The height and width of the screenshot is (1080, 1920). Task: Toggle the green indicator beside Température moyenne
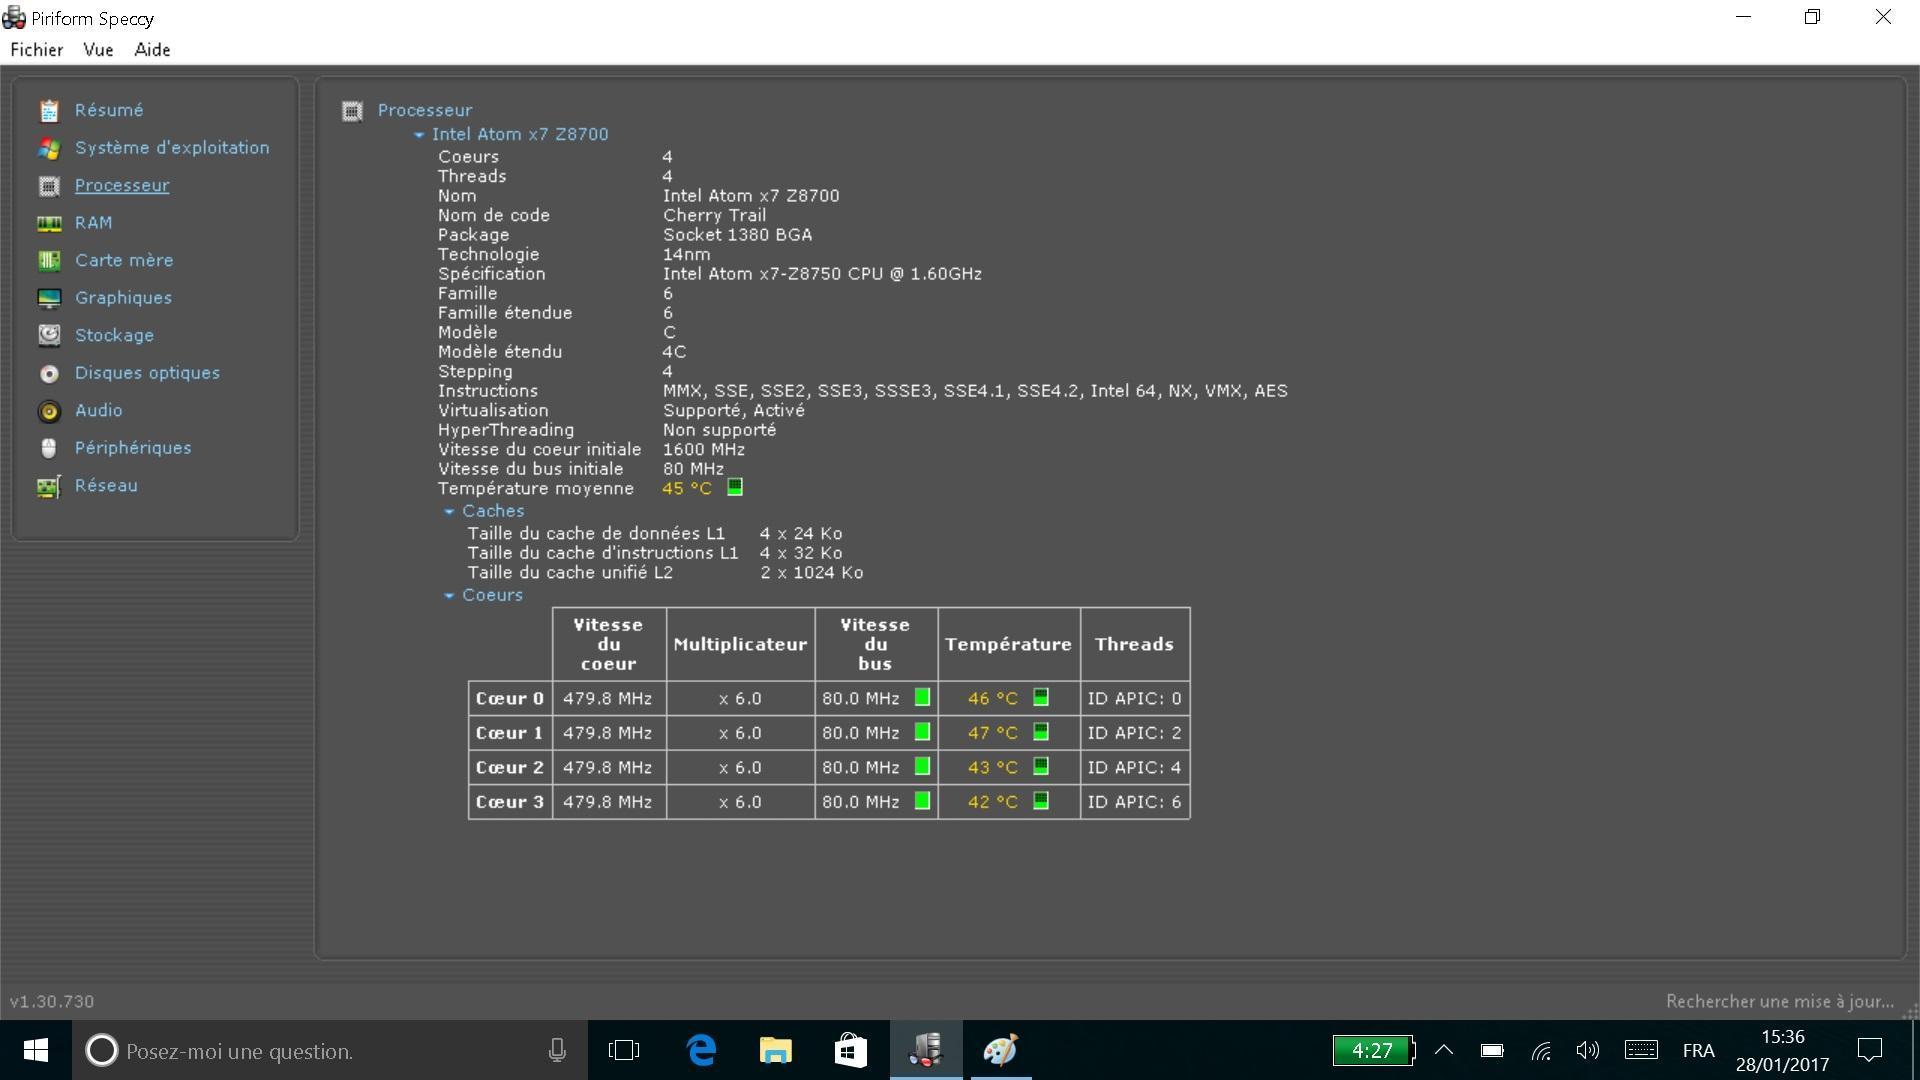point(735,487)
